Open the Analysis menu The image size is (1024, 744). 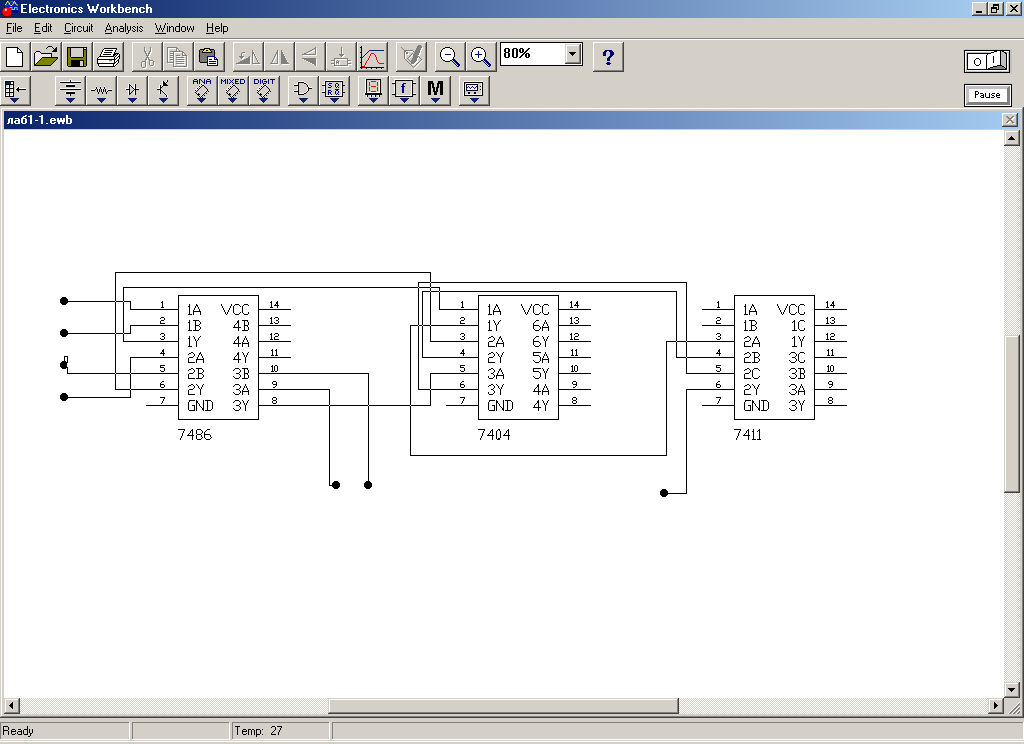tap(123, 28)
